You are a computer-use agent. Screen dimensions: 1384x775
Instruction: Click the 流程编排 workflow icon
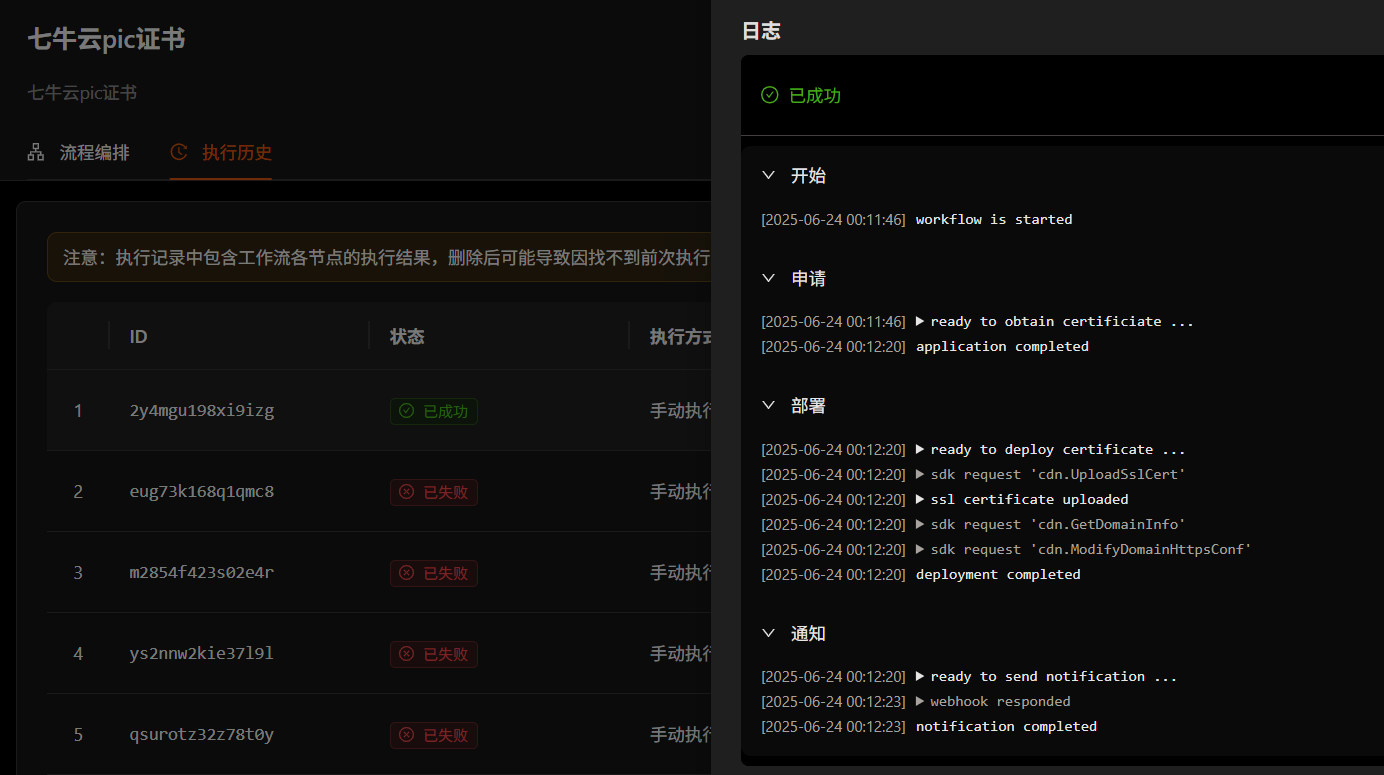tap(36, 153)
